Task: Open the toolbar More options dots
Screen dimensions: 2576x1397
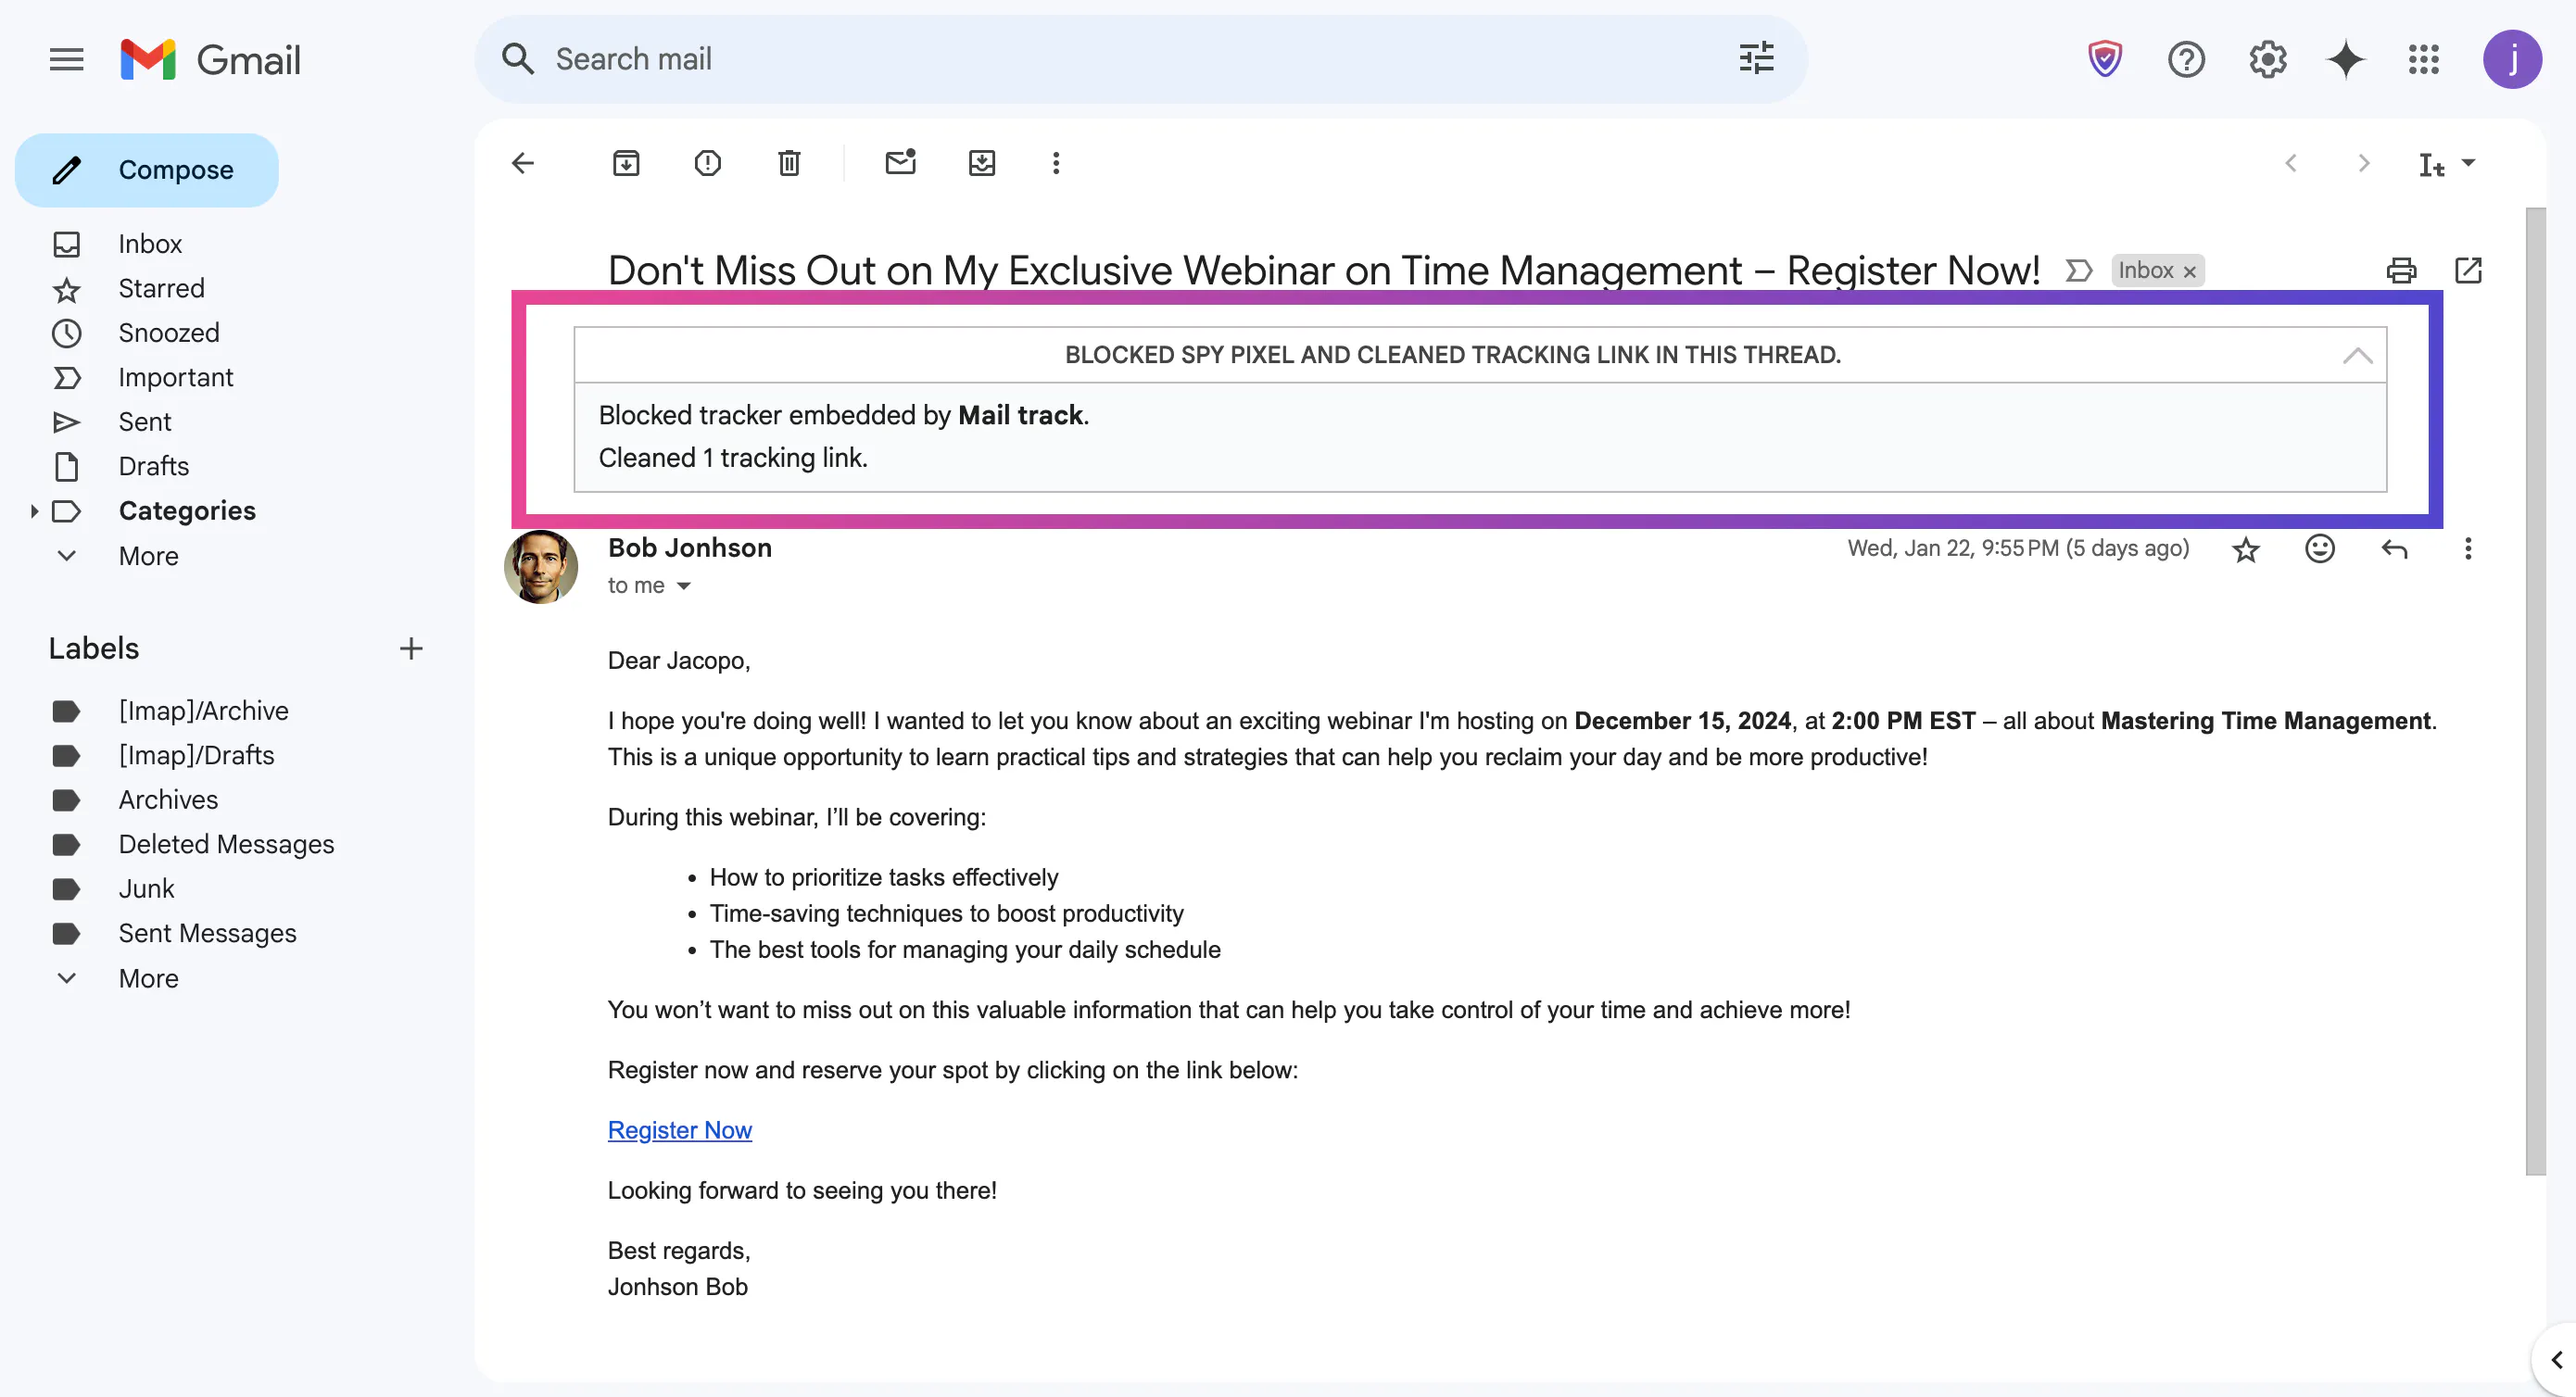Action: click(1056, 163)
